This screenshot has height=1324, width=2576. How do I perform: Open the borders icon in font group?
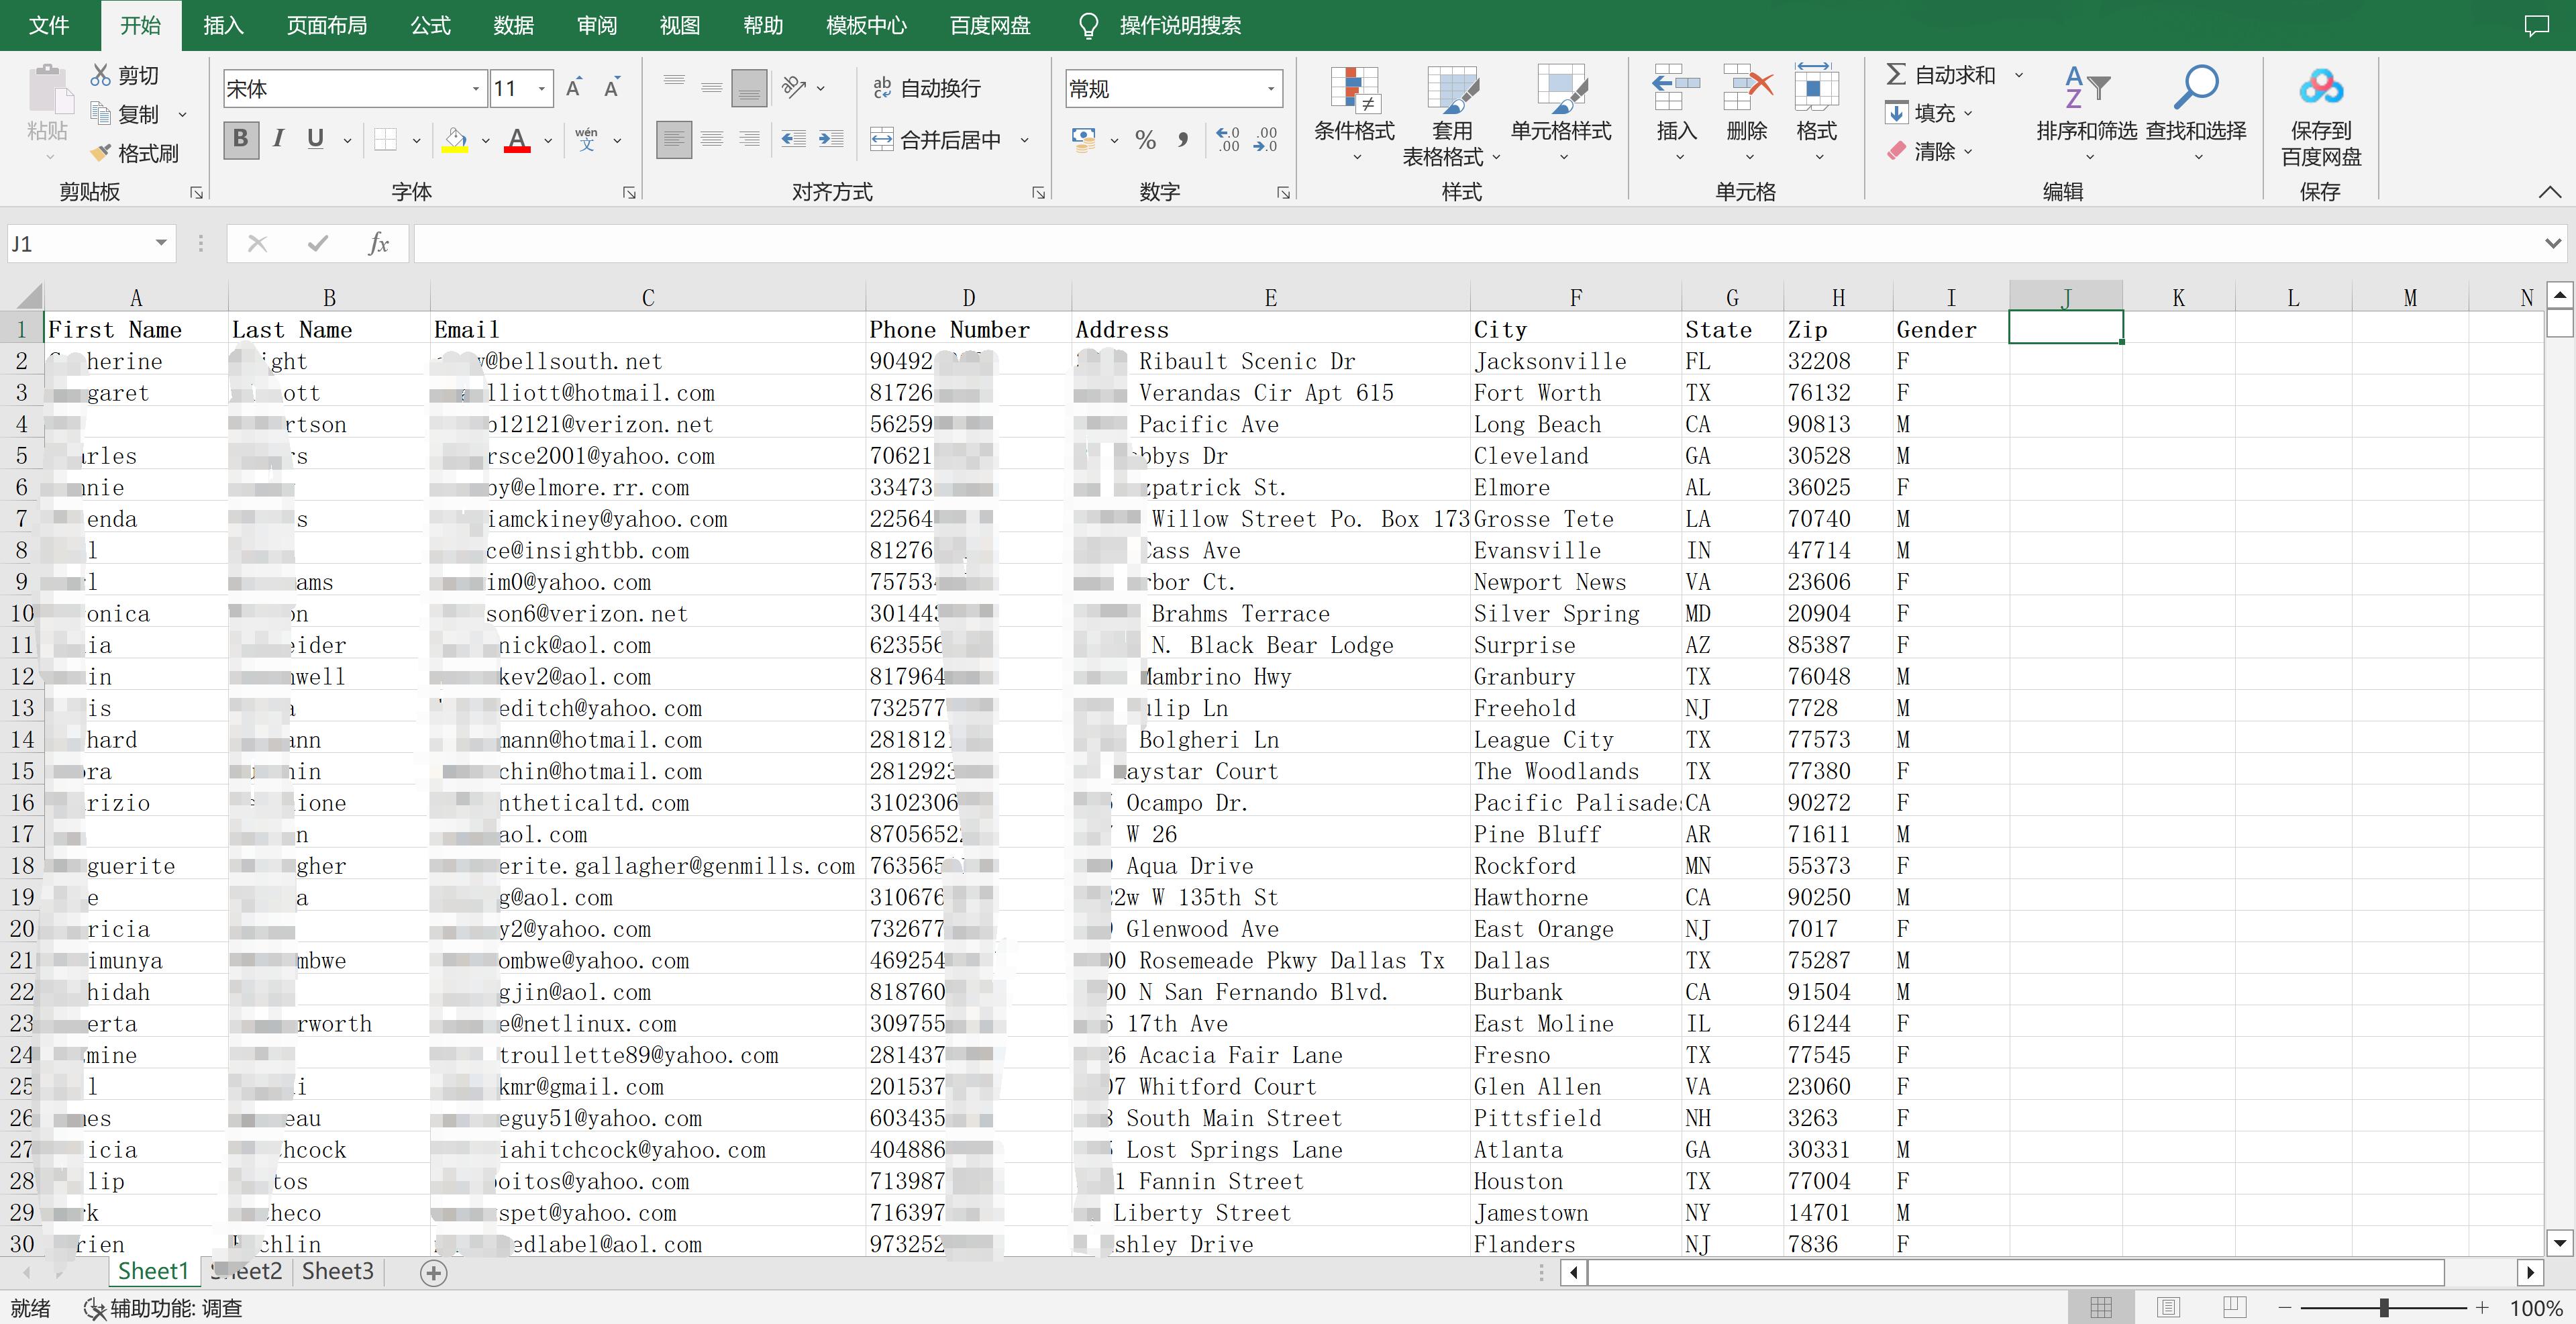pyautogui.click(x=385, y=140)
